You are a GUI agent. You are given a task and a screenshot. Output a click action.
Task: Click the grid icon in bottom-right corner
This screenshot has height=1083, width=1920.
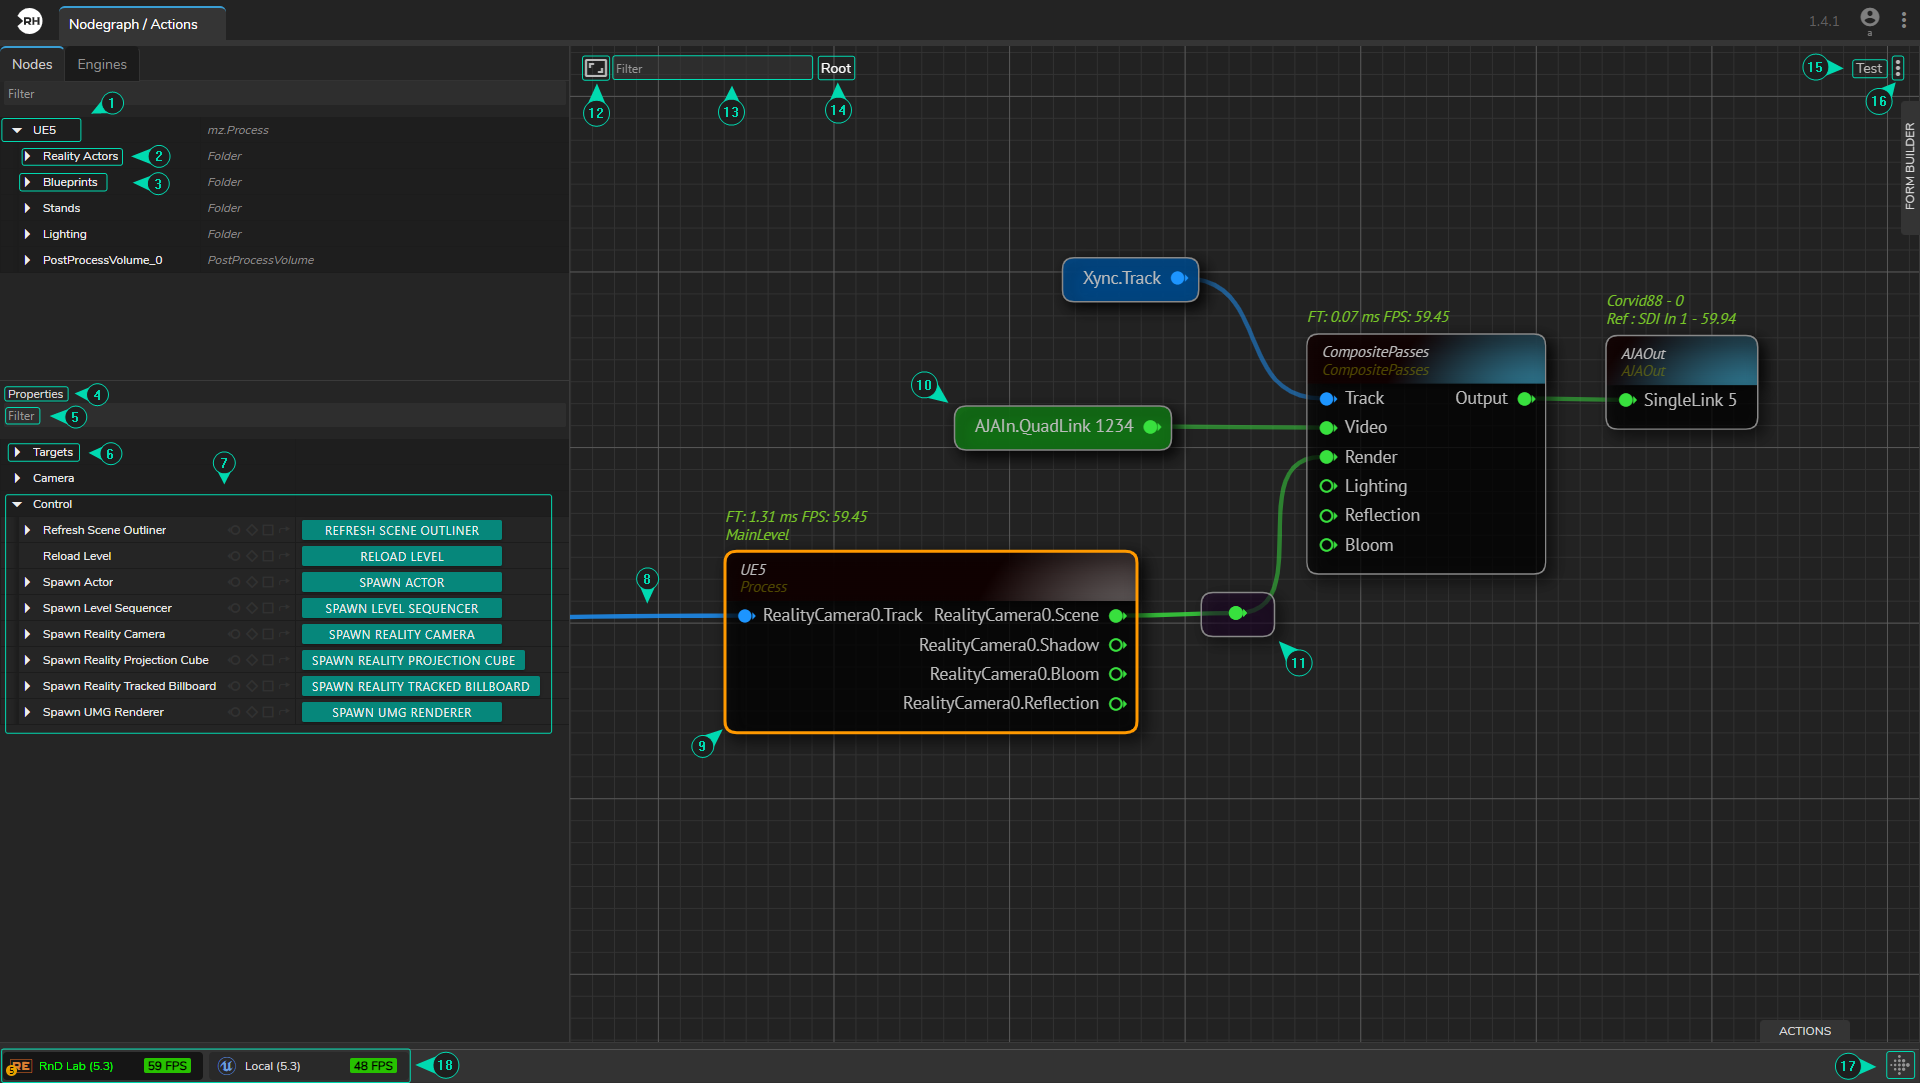pyautogui.click(x=1899, y=1065)
